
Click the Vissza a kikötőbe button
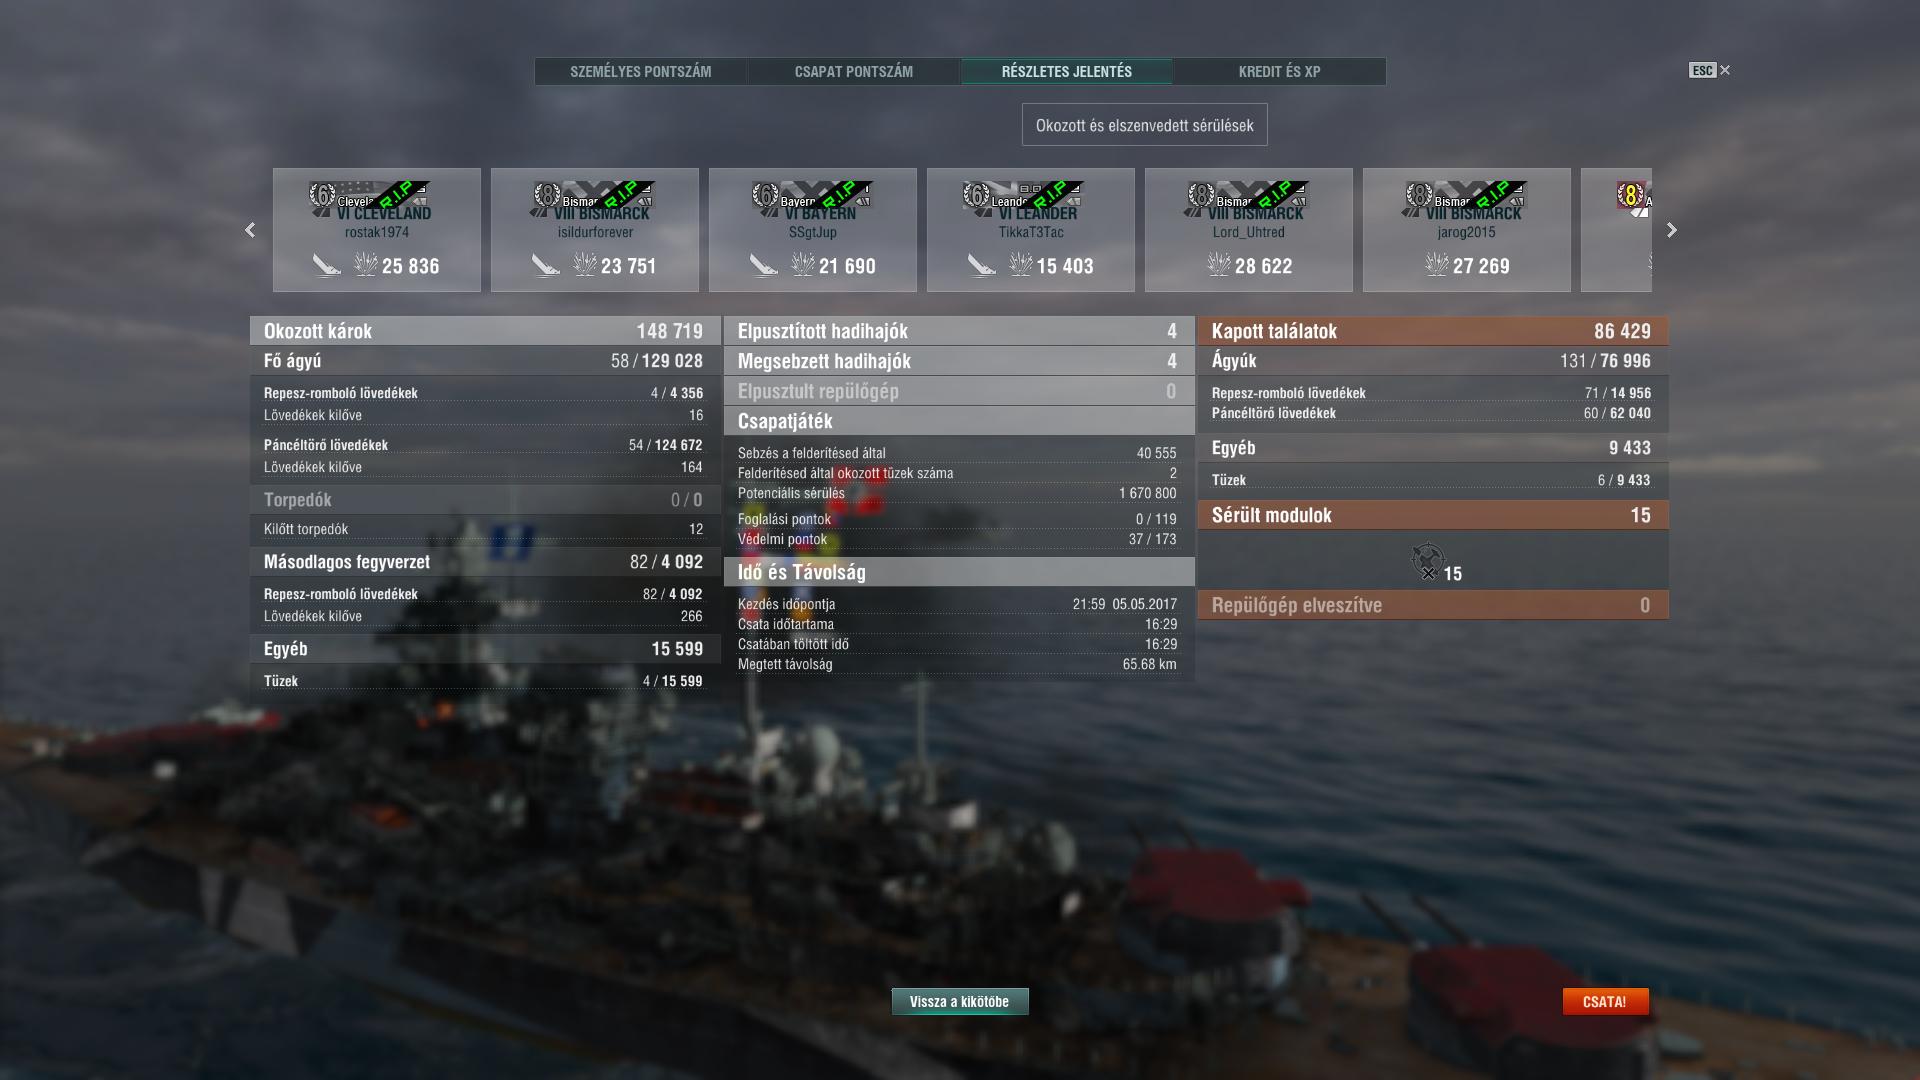960,1001
